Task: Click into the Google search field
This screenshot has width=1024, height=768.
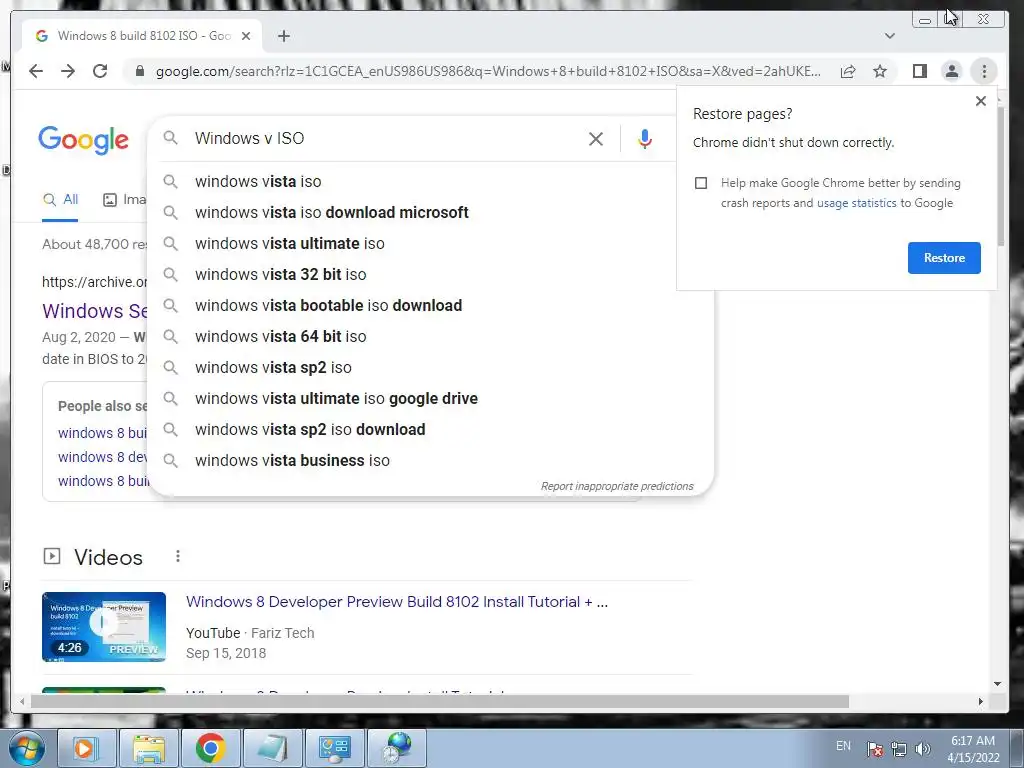Action: 385,138
